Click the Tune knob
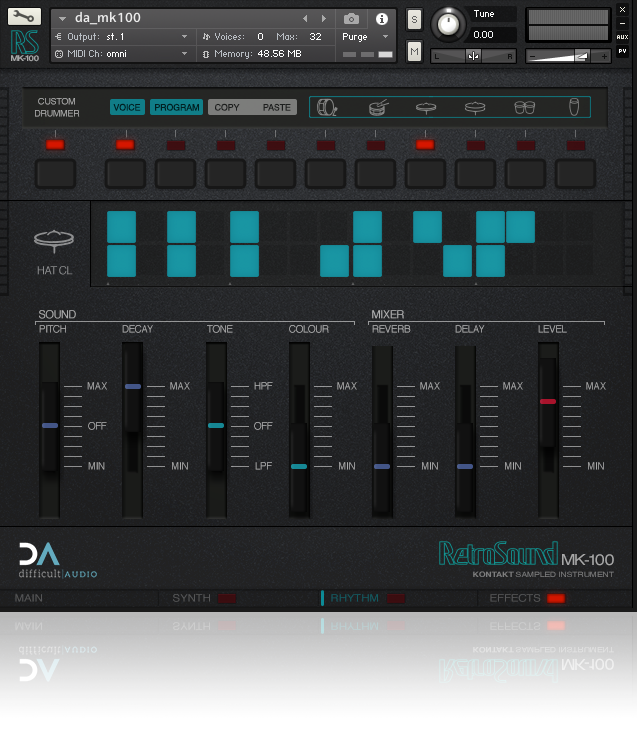 (x=448, y=24)
